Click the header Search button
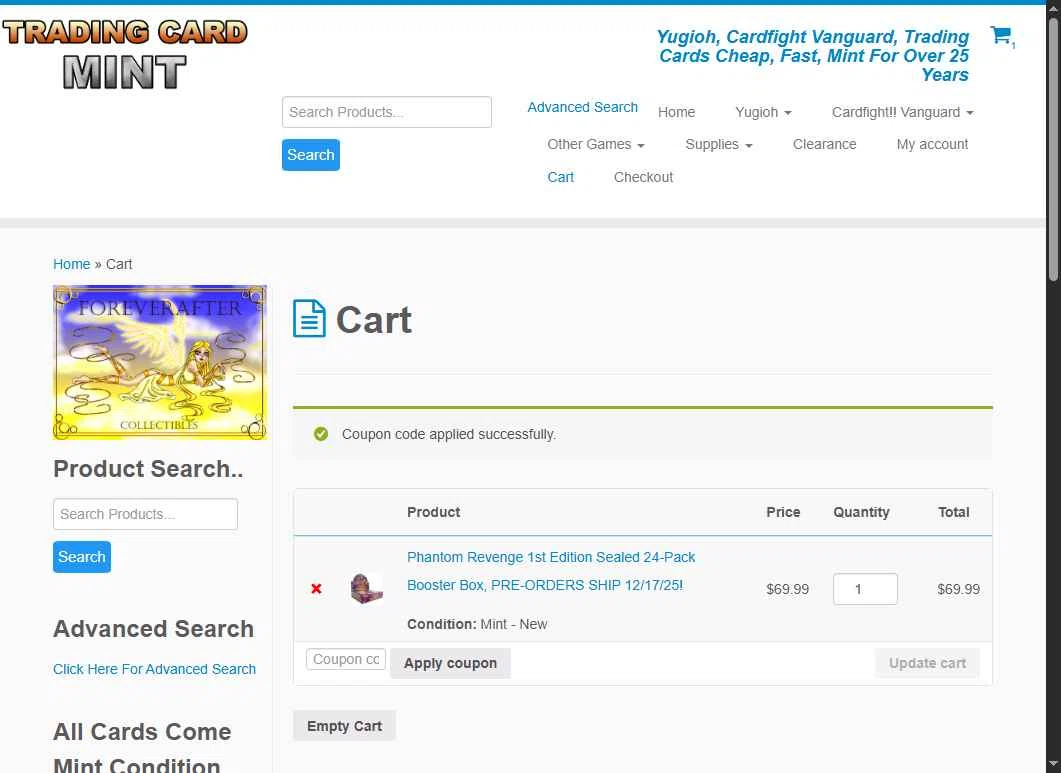Image resolution: width=1061 pixels, height=773 pixels. pyautogui.click(x=311, y=155)
